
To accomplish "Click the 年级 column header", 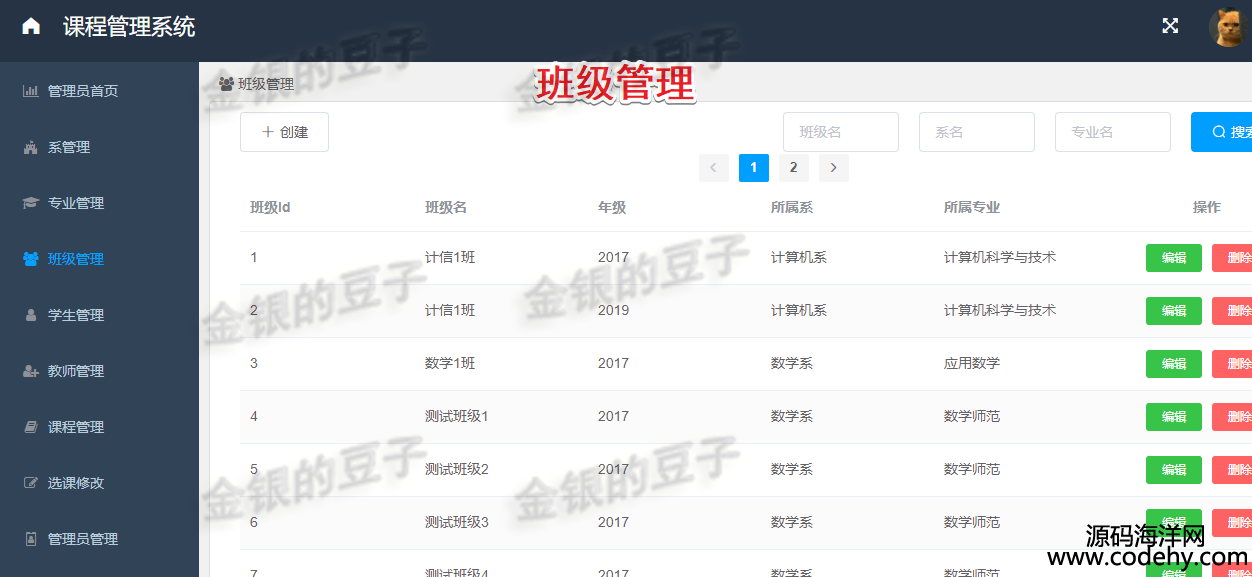I will [x=612, y=207].
